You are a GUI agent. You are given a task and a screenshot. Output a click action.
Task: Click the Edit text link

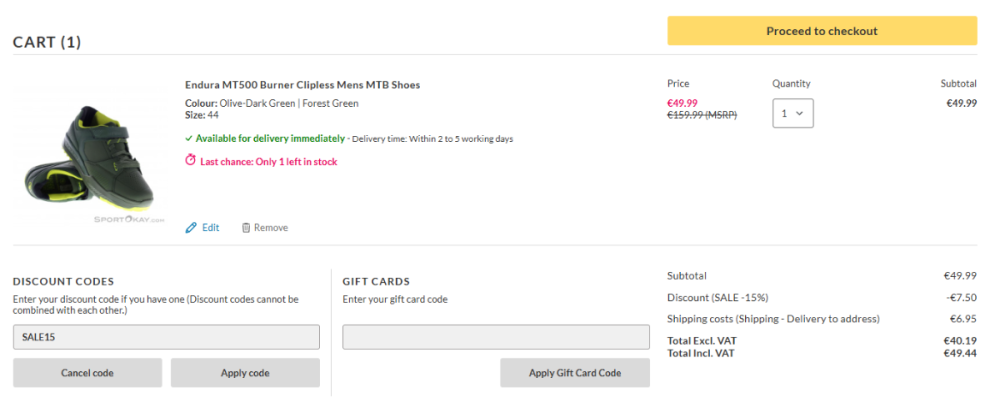(210, 228)
